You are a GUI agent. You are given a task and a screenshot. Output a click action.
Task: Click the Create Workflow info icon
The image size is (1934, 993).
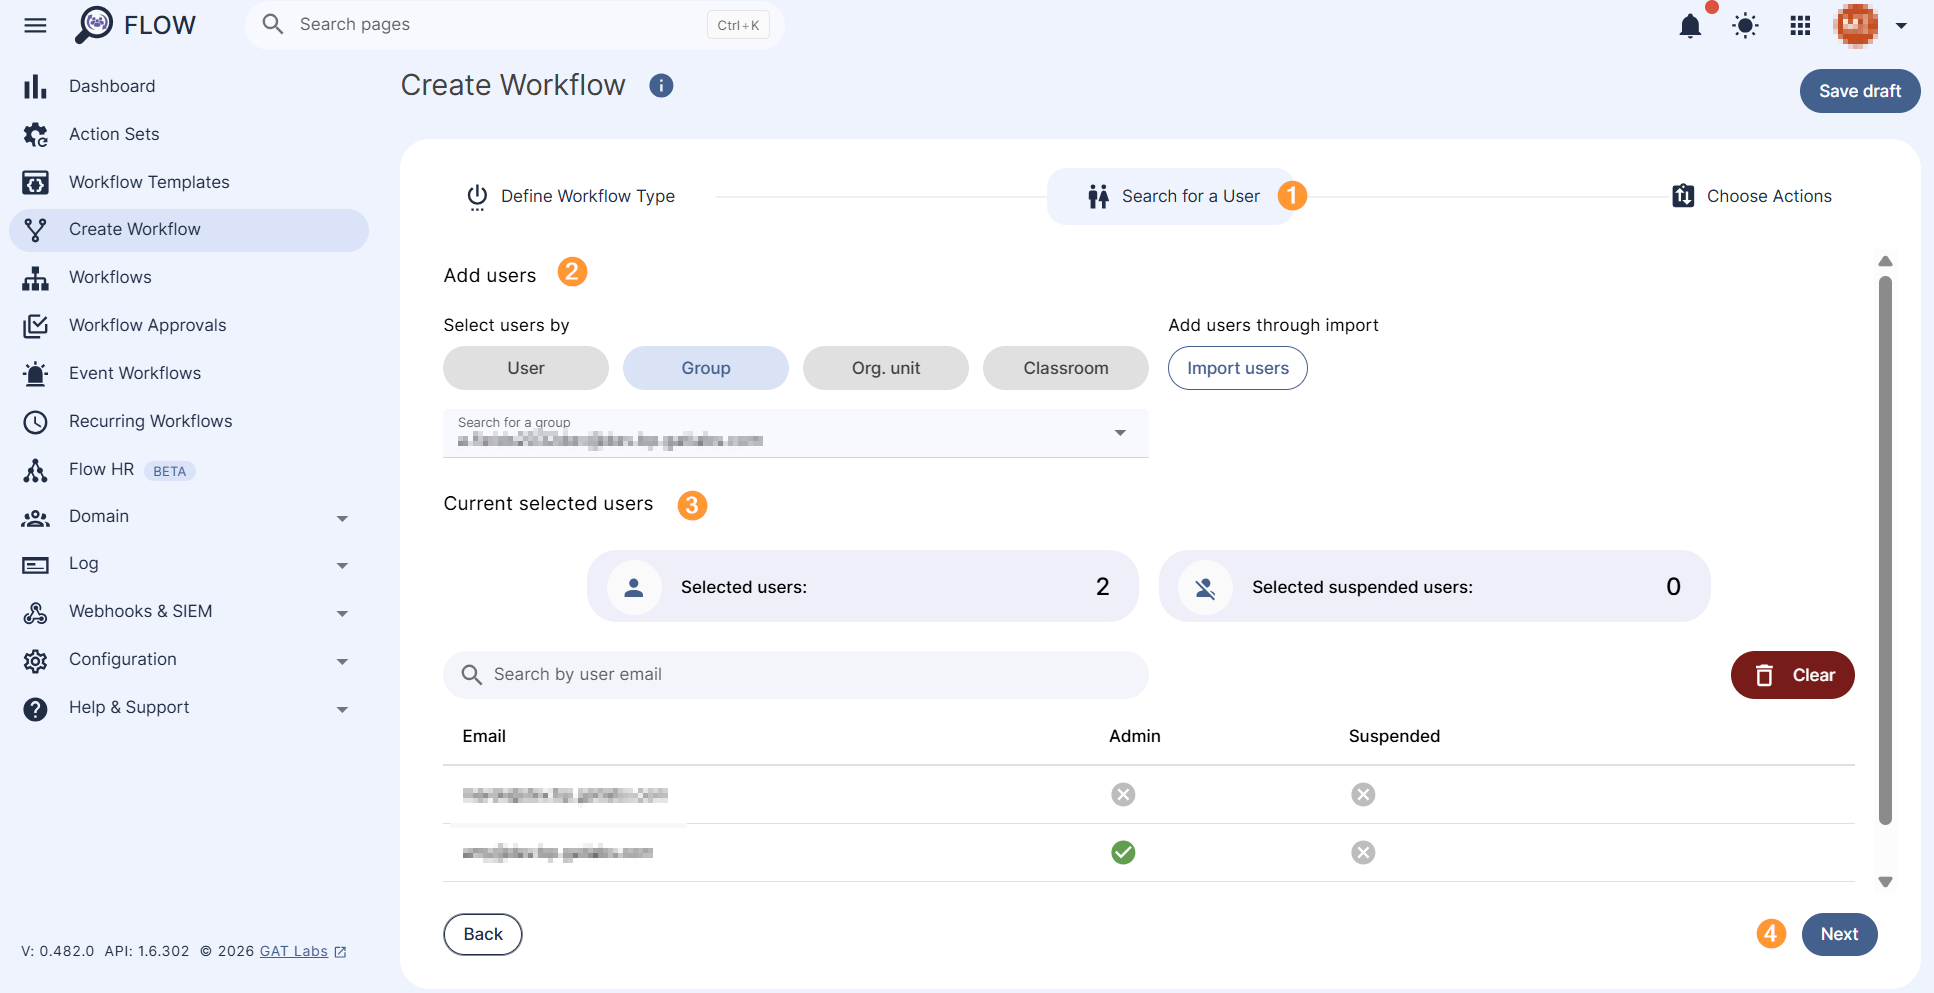pyautogui.click(x=661, y=86)
